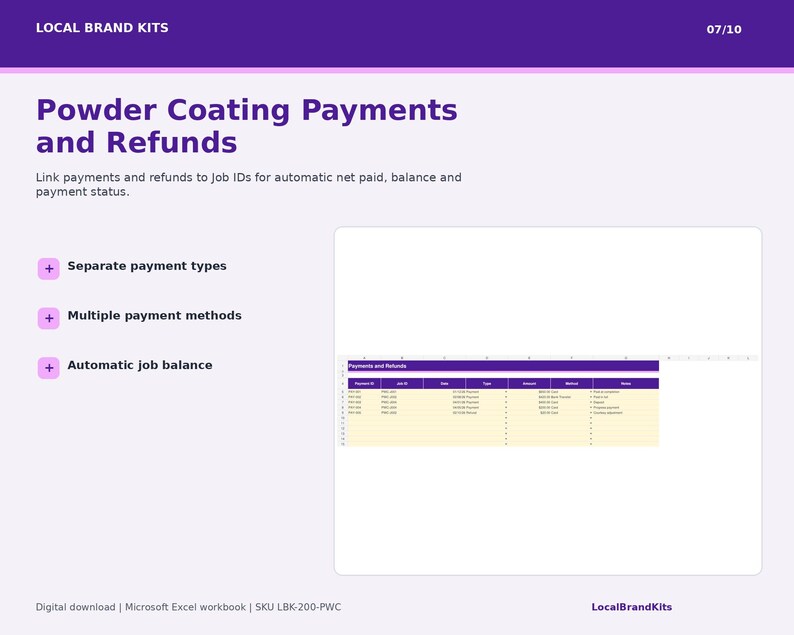The height and width of the screenshot is (635, 794).
Task: Open the Type dropdown in the PAY-001 row
Action: point(506,392)
